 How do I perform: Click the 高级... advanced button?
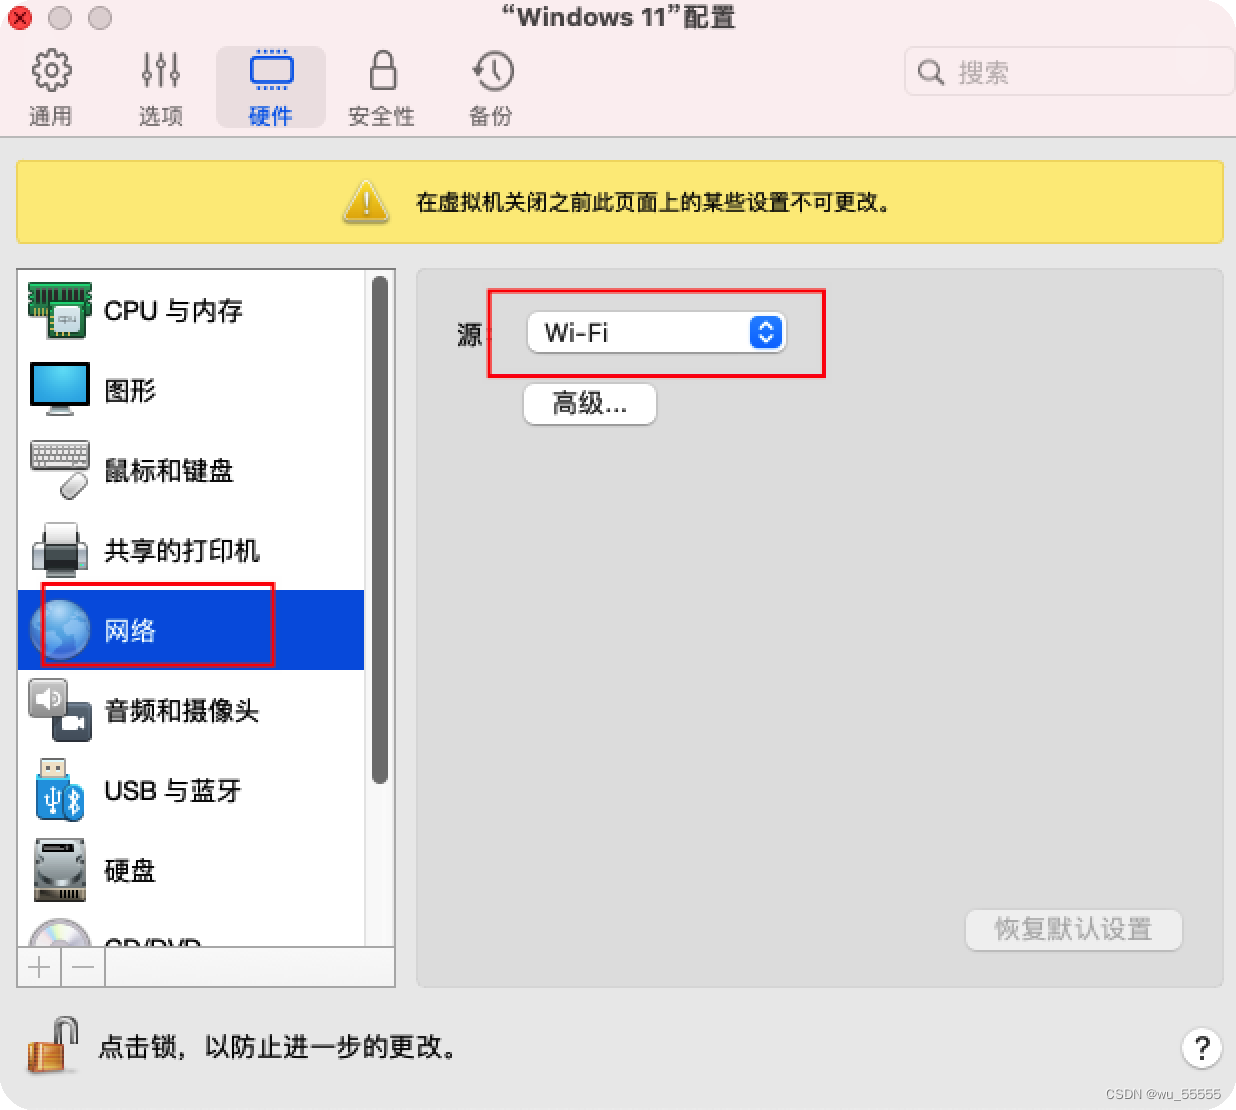[x=590, y=404]
